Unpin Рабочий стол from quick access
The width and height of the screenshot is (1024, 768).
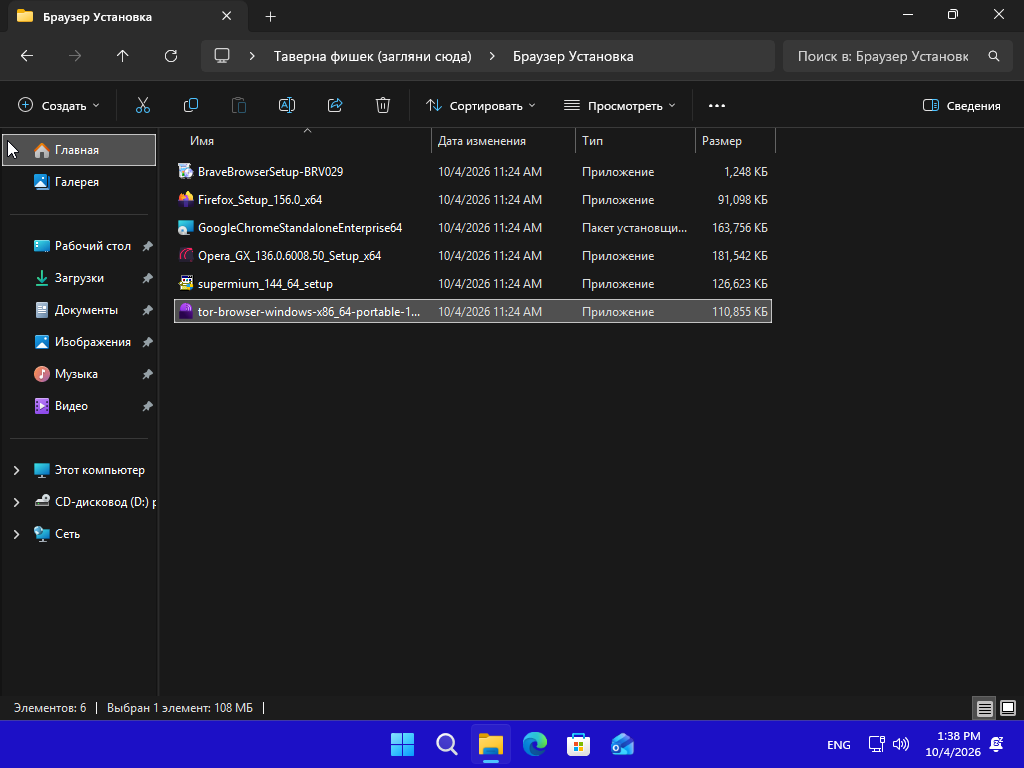tap(148, 246)
